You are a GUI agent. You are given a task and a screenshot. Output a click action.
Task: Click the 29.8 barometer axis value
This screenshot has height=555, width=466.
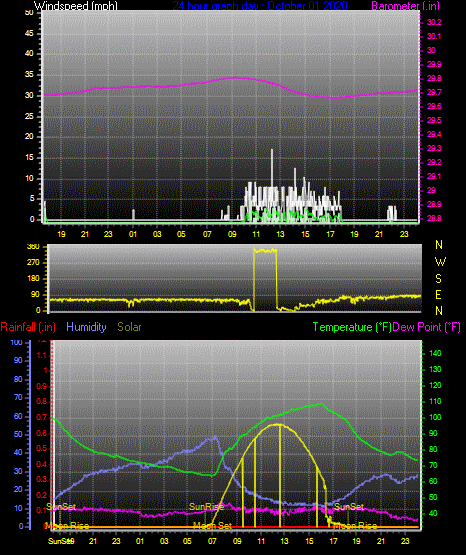(434, 78)
